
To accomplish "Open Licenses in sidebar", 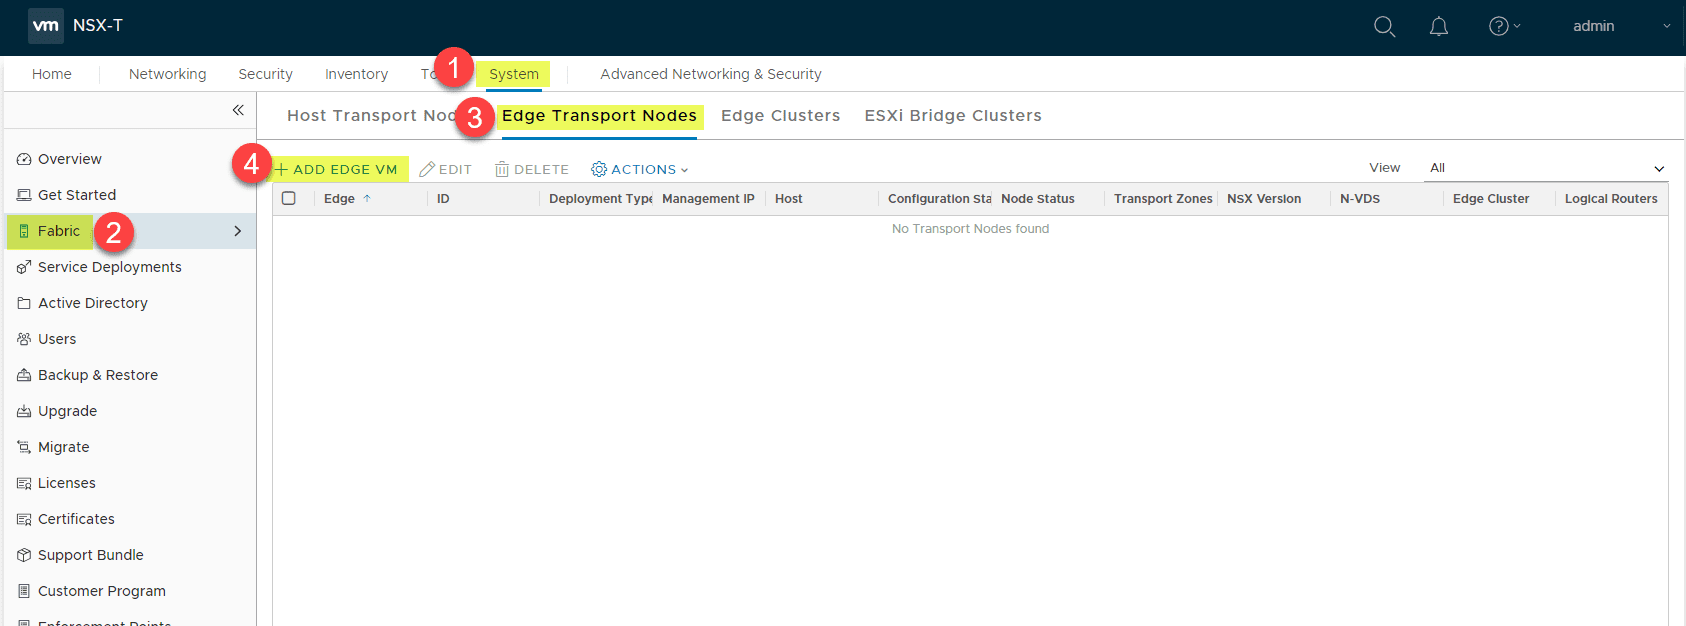I will 67,483.
